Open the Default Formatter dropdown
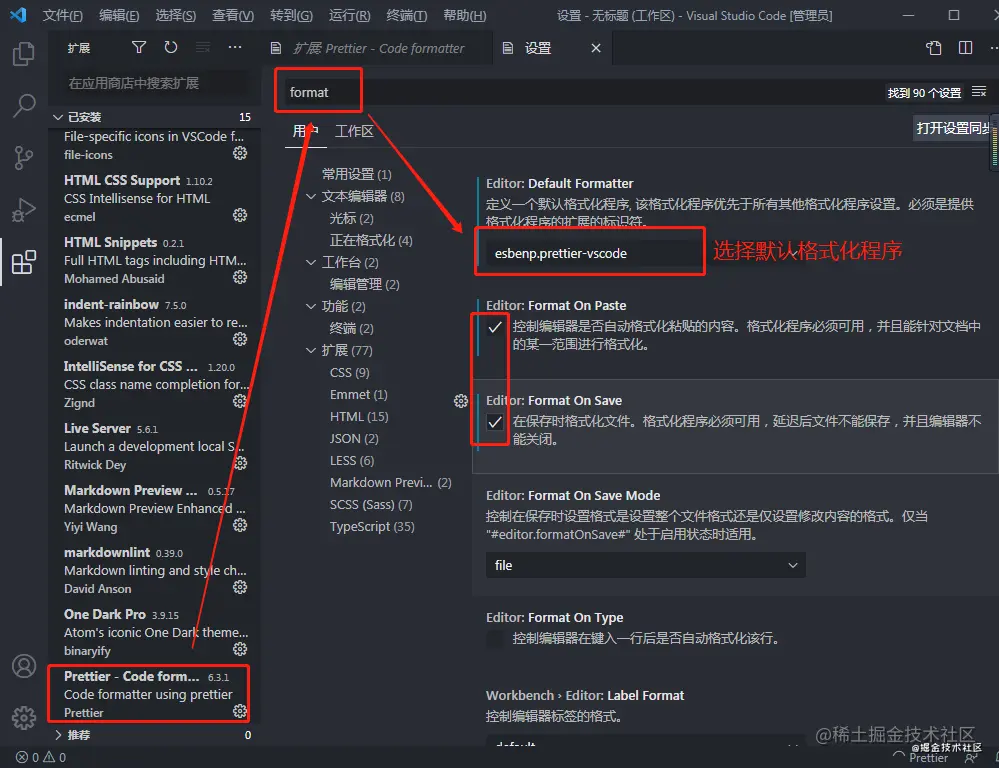Image resolution: width=999 pixels, height=768 pixels. click(x=645, y=254)
